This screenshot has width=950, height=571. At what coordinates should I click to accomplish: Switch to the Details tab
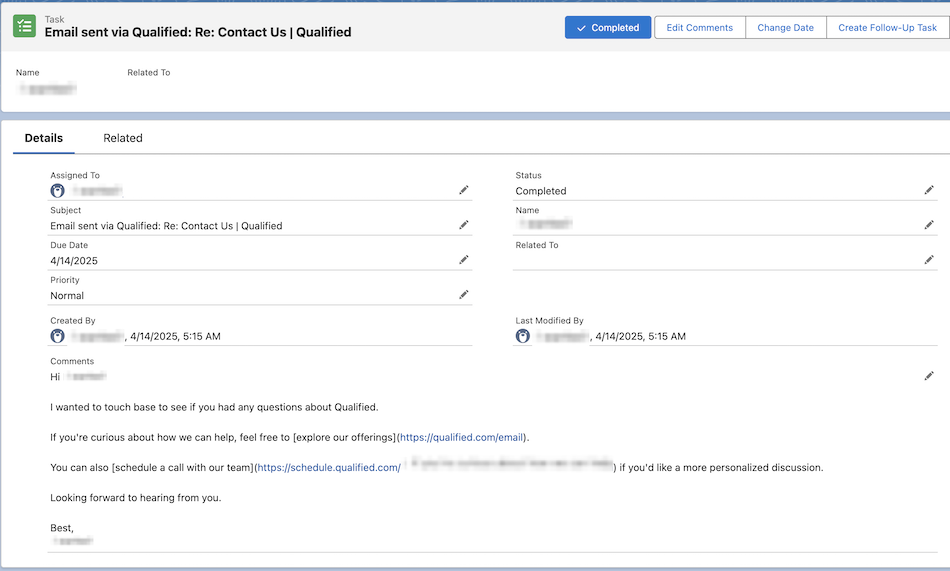click(x=44, y=138)
